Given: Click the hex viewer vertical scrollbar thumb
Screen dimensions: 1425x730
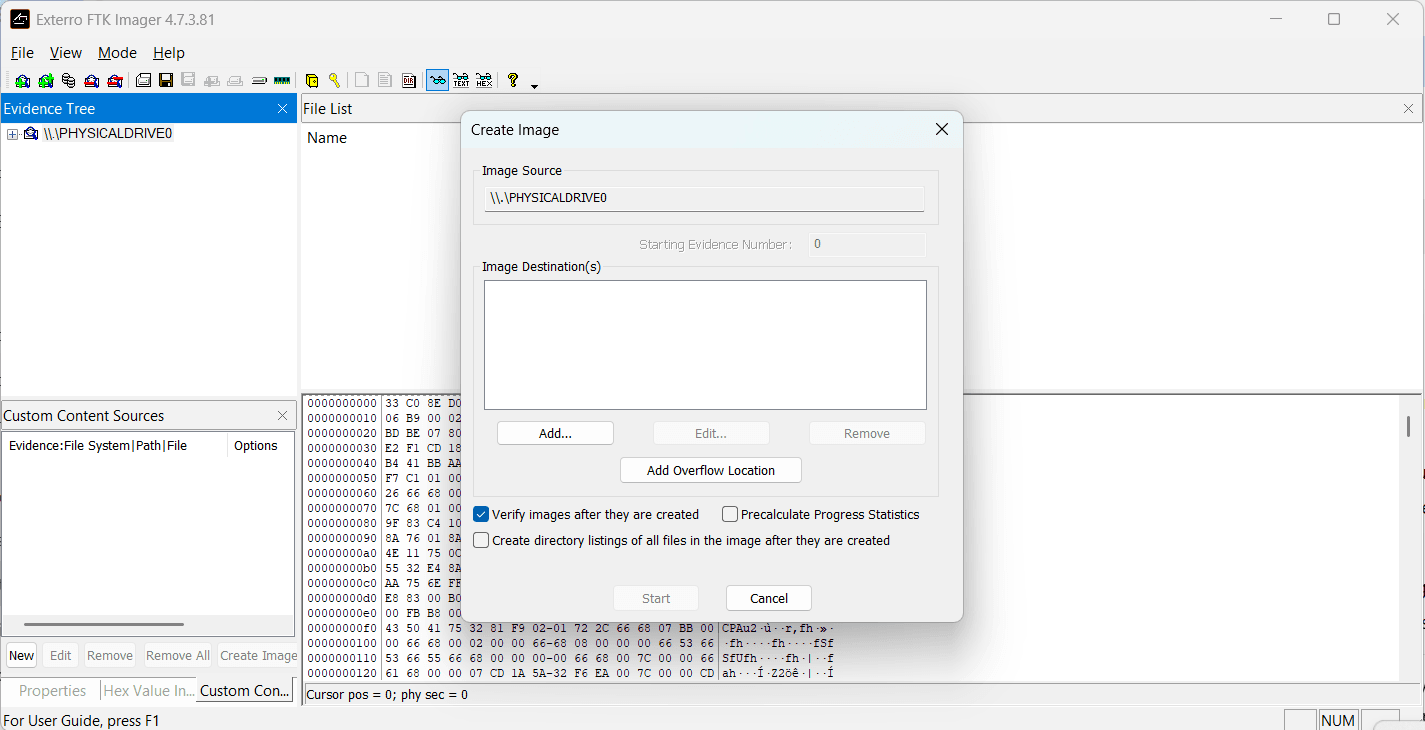Looking at the screenshot, I should click(1408, 427).
